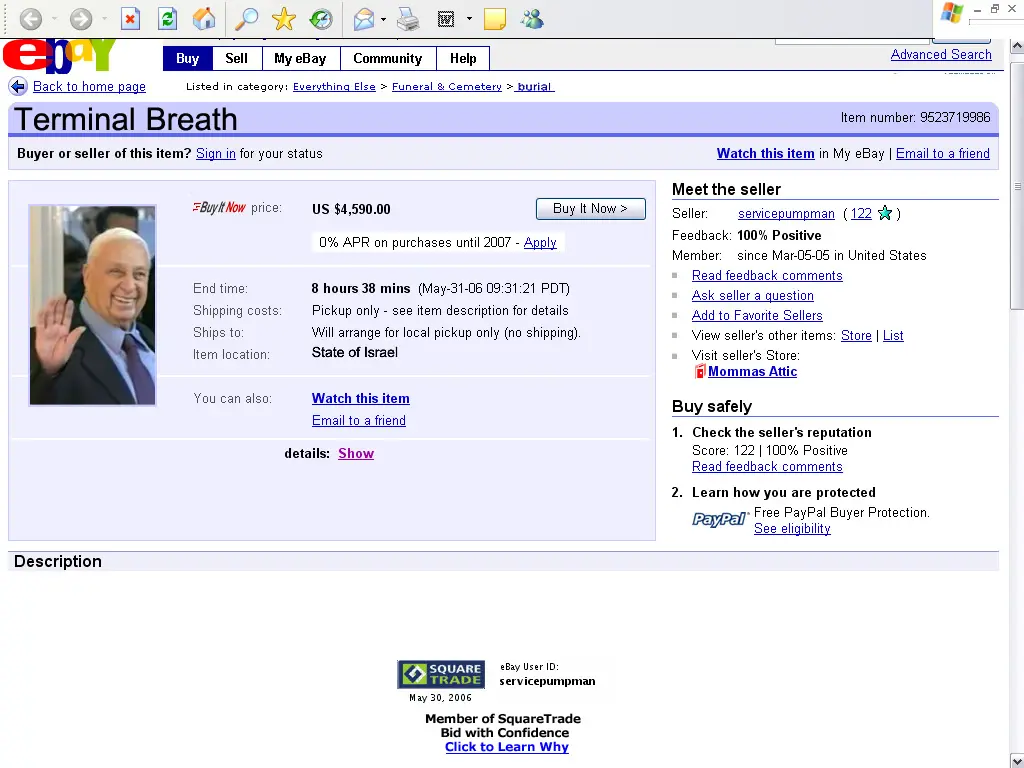Go to the Community tab
Screen dimensions: 1024x768
coord(388,58)
